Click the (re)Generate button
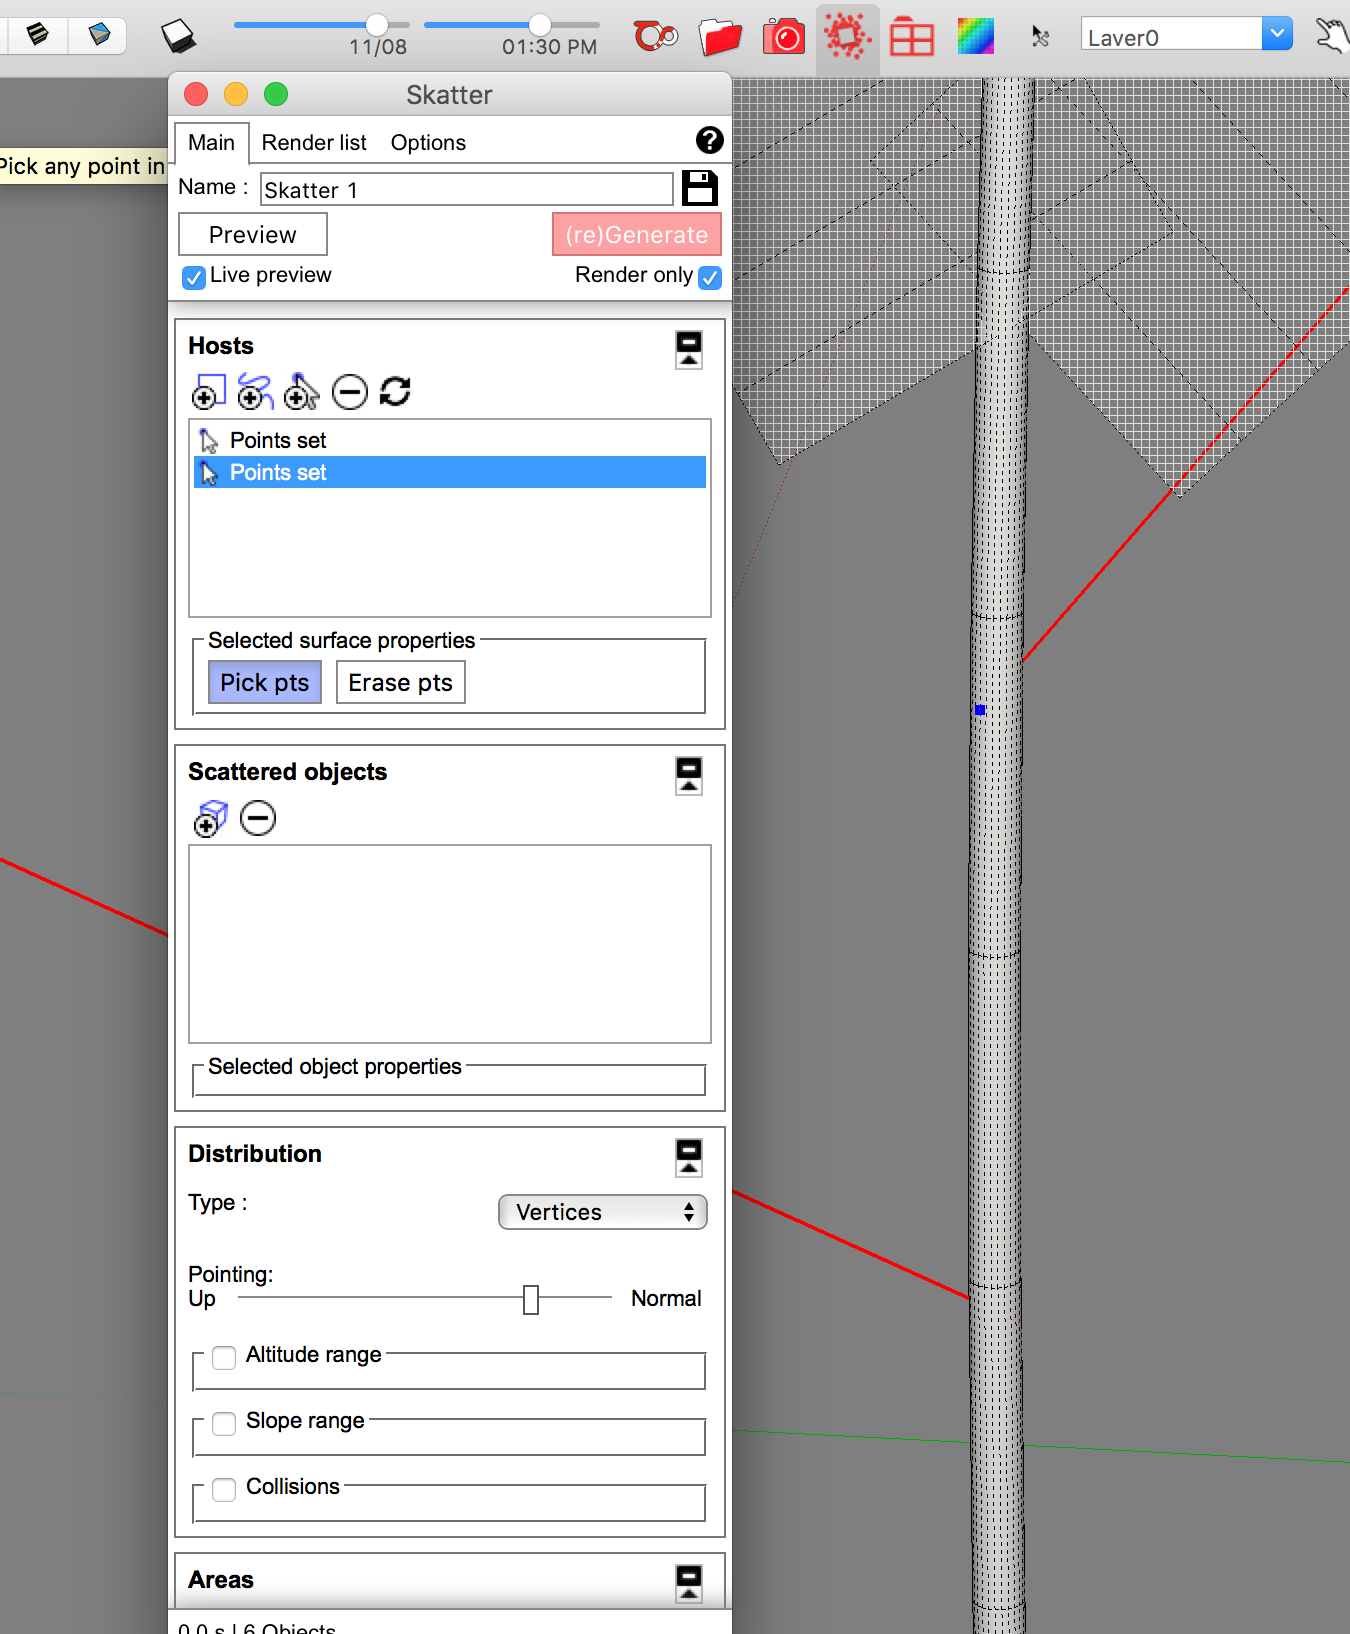 coord(637,235)
